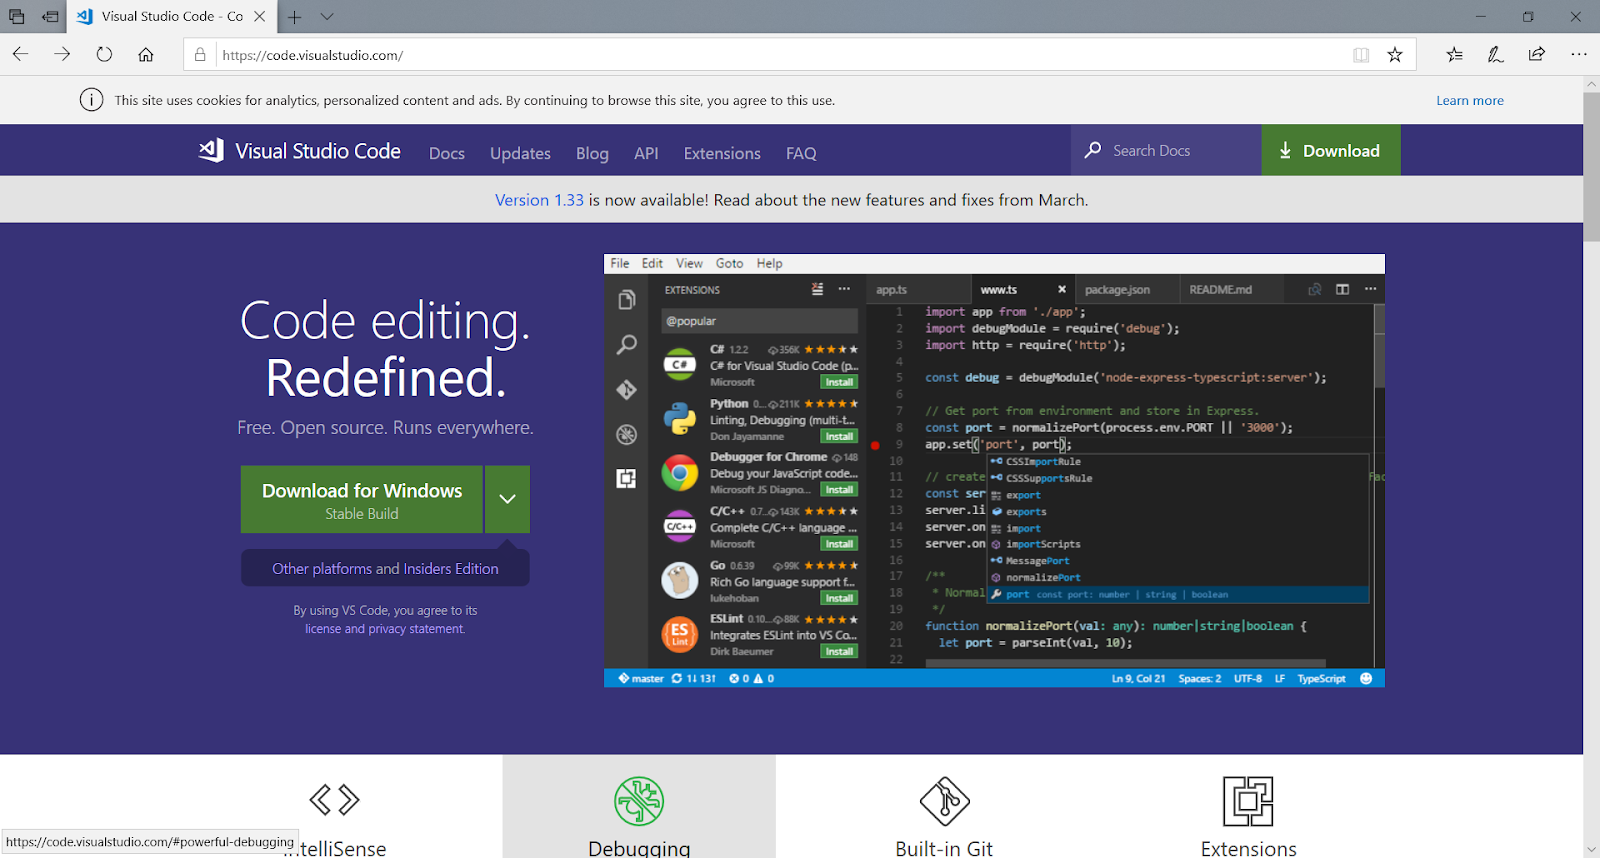Click TypeScript language mode in status bar
1600x858 pixels.
[1321, 678]
